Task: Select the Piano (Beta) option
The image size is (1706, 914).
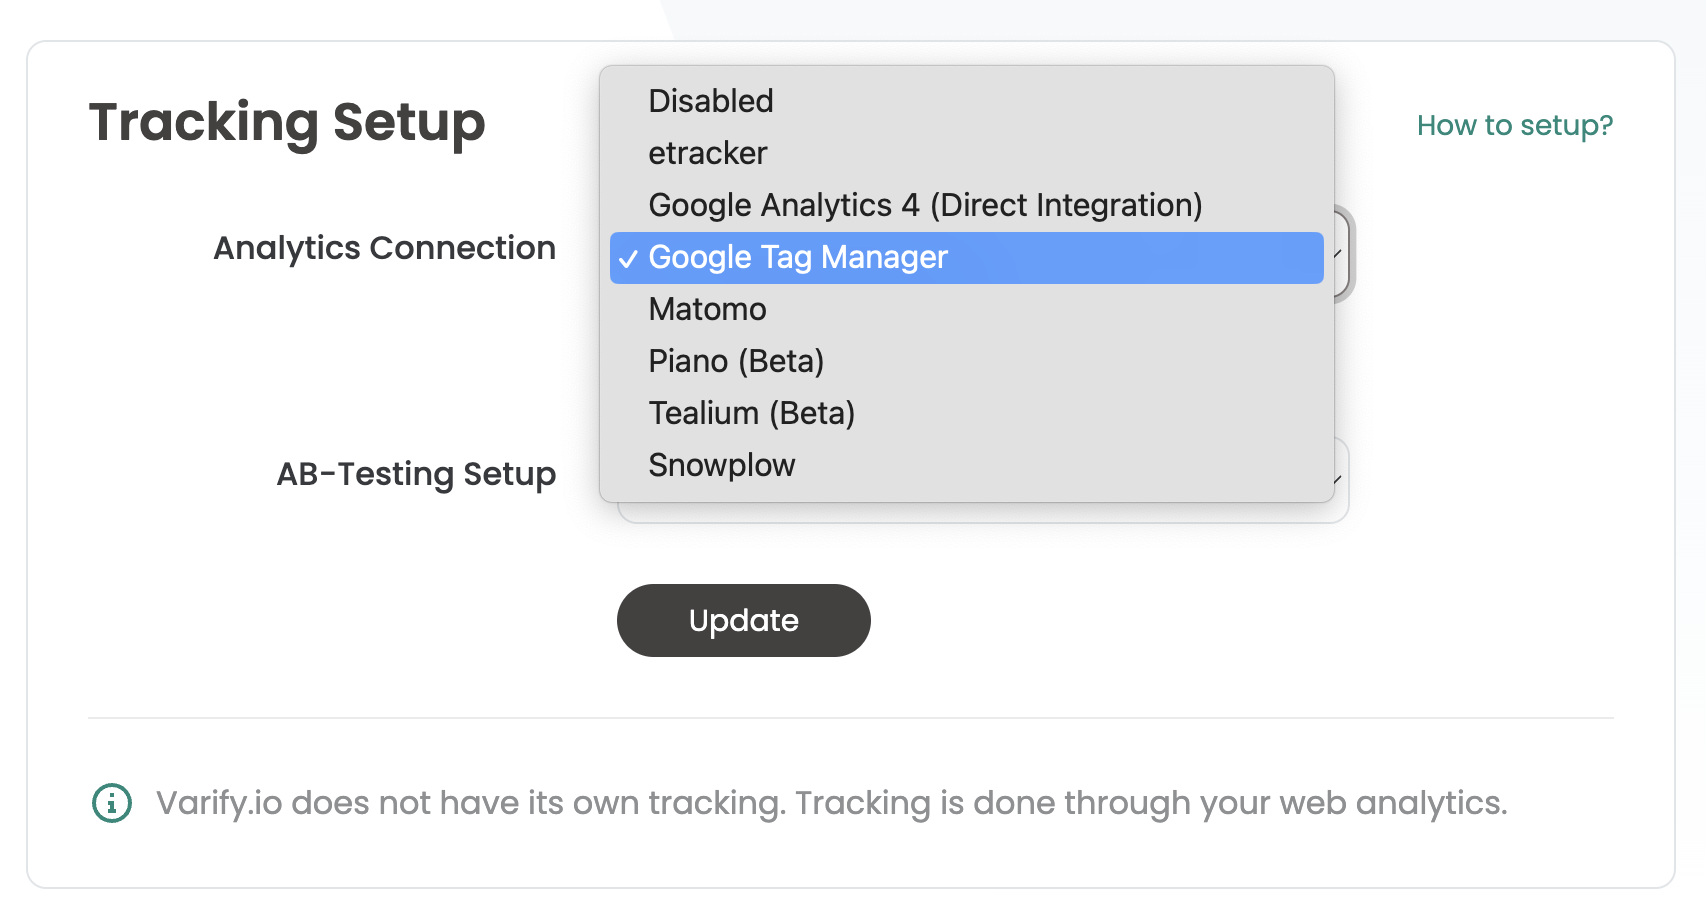Action: coord(966,361)
